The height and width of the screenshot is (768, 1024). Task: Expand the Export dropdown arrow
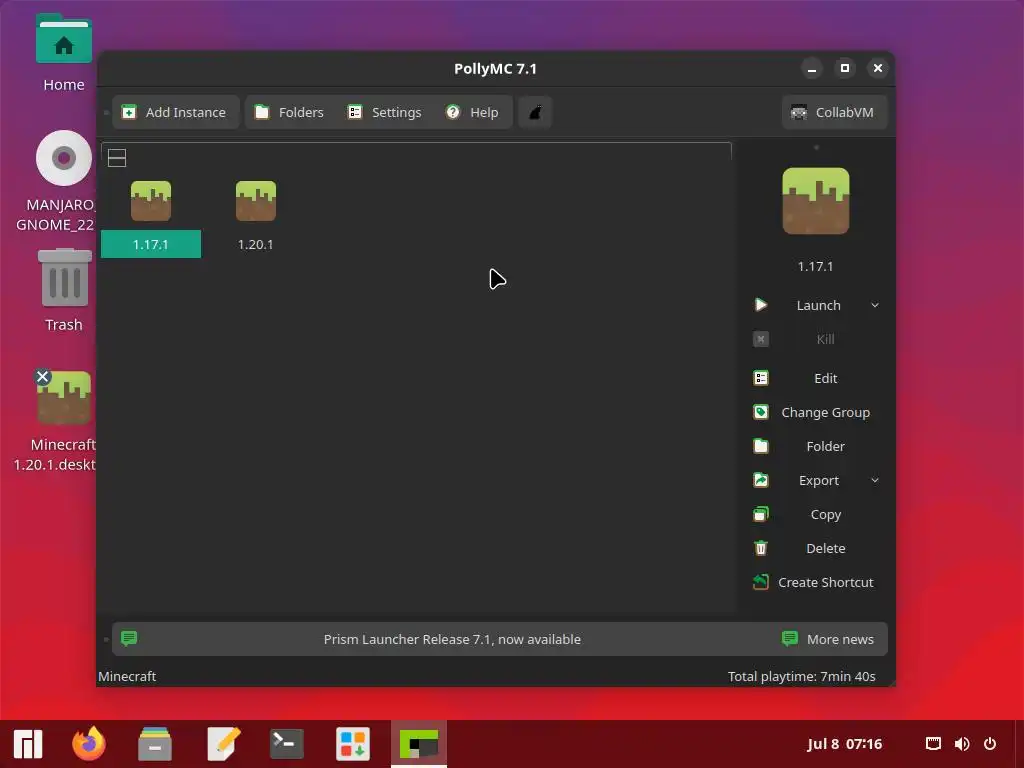click(x=875, y=480)
